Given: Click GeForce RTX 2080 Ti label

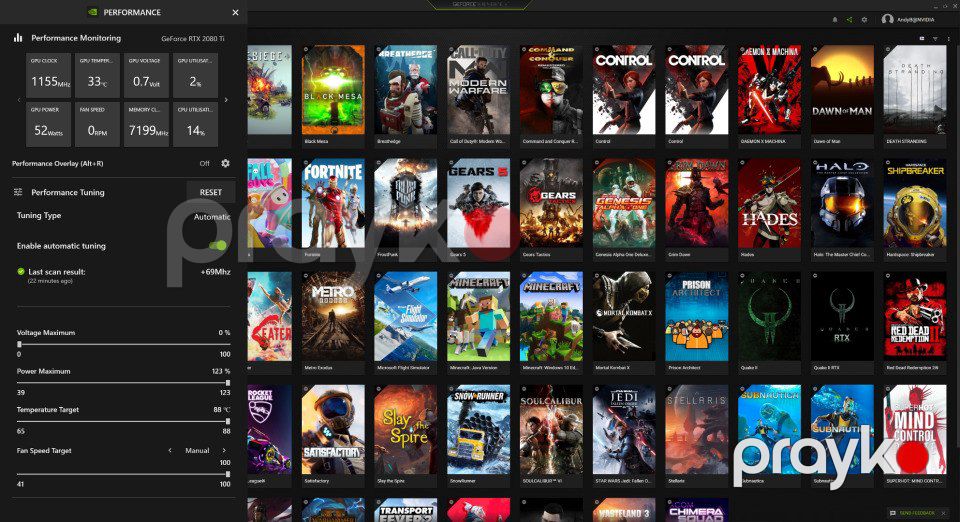Looking at the screenshot, I should click(x=193, y=39).
